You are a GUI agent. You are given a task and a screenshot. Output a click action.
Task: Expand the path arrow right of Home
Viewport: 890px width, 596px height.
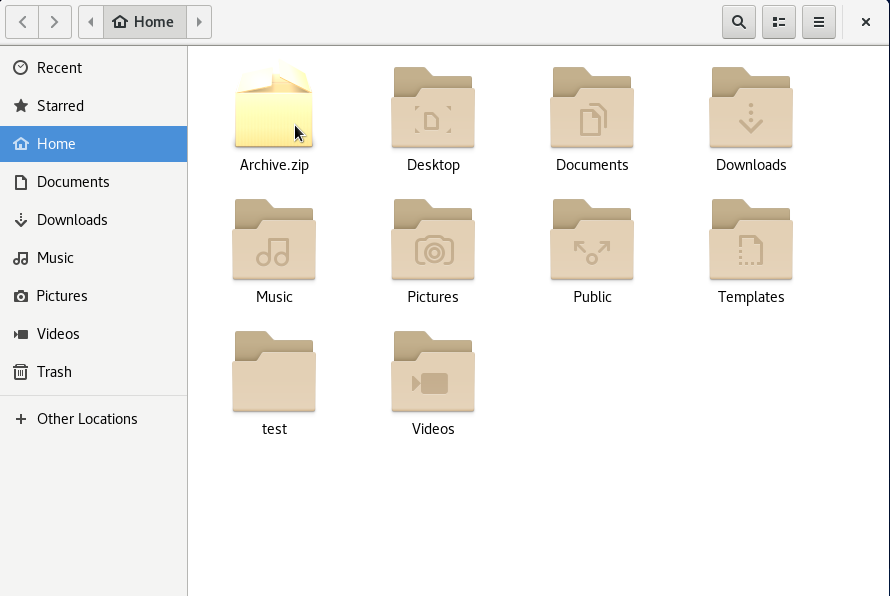click(198, 21)
